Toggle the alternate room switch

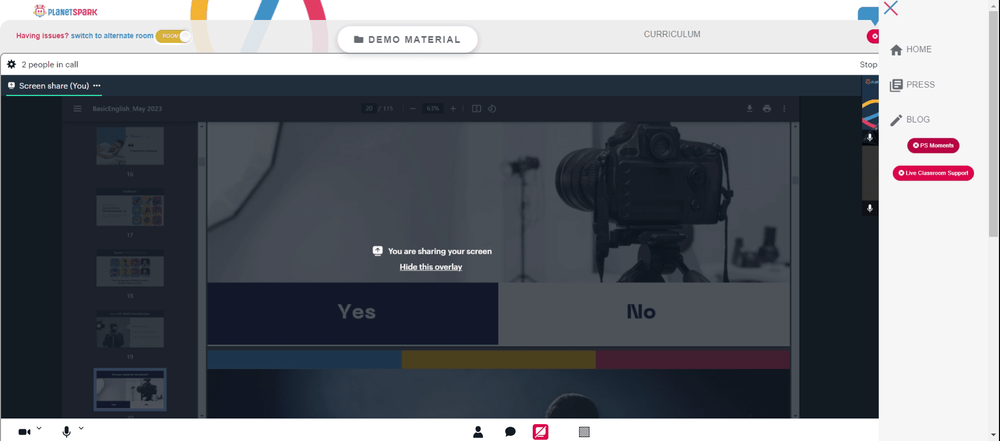click(x=173, y=36)
